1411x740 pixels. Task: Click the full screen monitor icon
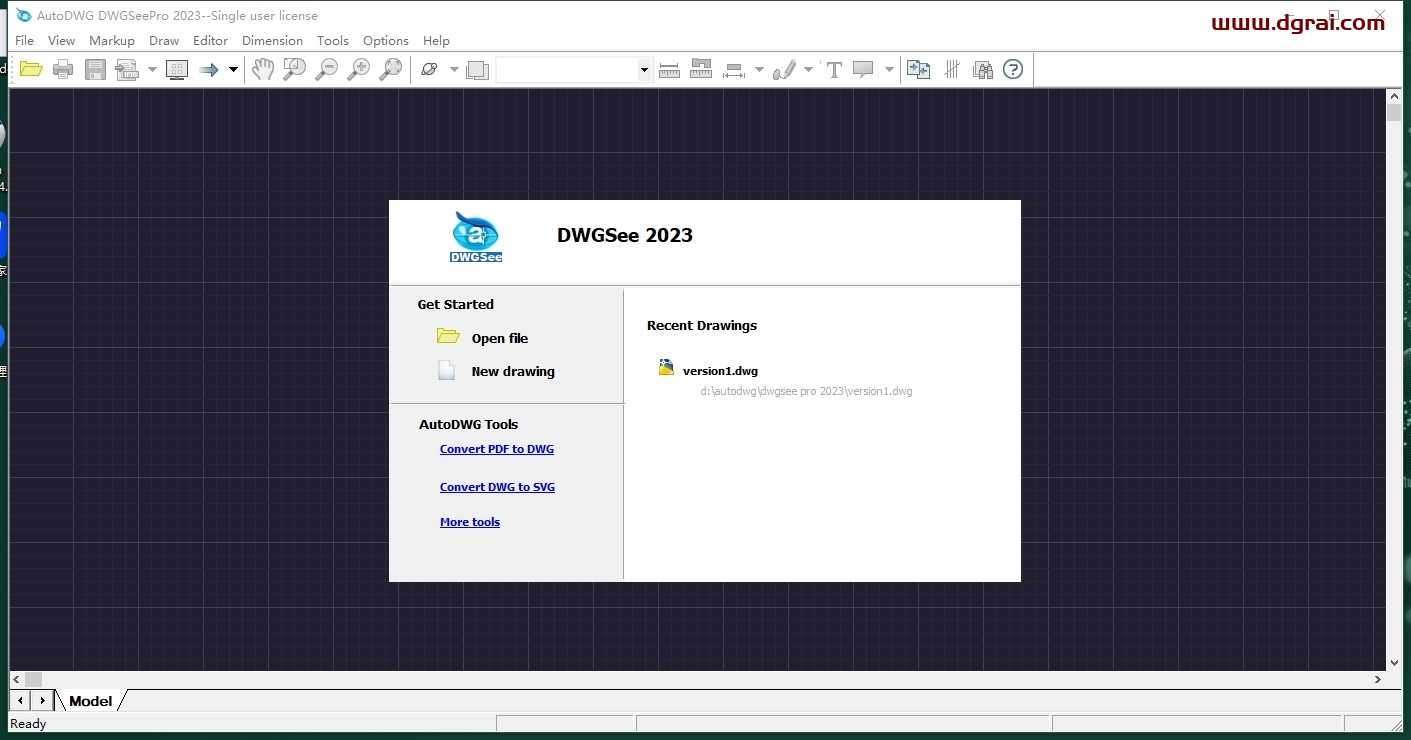177,69
